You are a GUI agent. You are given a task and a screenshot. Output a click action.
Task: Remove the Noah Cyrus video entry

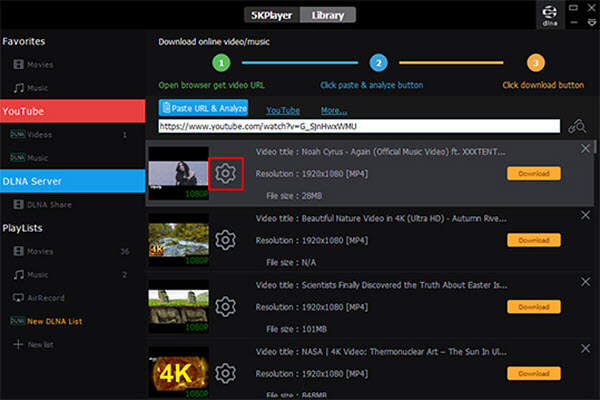point(586,148)
